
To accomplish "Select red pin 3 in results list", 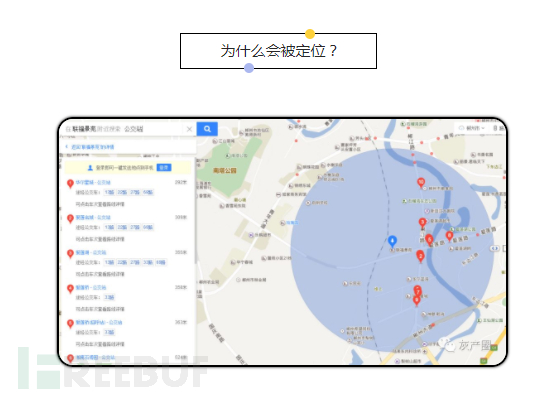I will tap(70, 253).
